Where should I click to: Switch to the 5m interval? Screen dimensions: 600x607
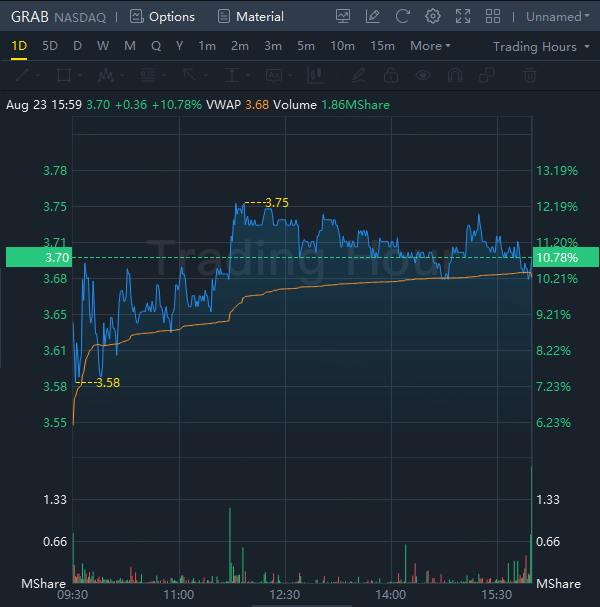pyautogui.click(x=306, y=46)
